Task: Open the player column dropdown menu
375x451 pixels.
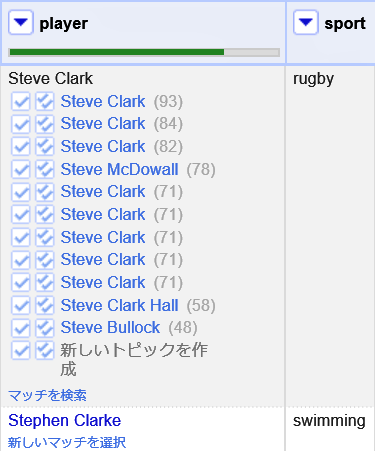Action: pyautogui.click(x=21, y=22)
